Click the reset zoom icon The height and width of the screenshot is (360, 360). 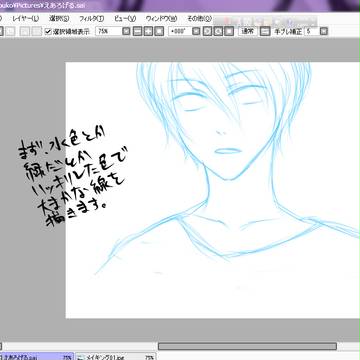pyautogui.click(x=159, y=31)
